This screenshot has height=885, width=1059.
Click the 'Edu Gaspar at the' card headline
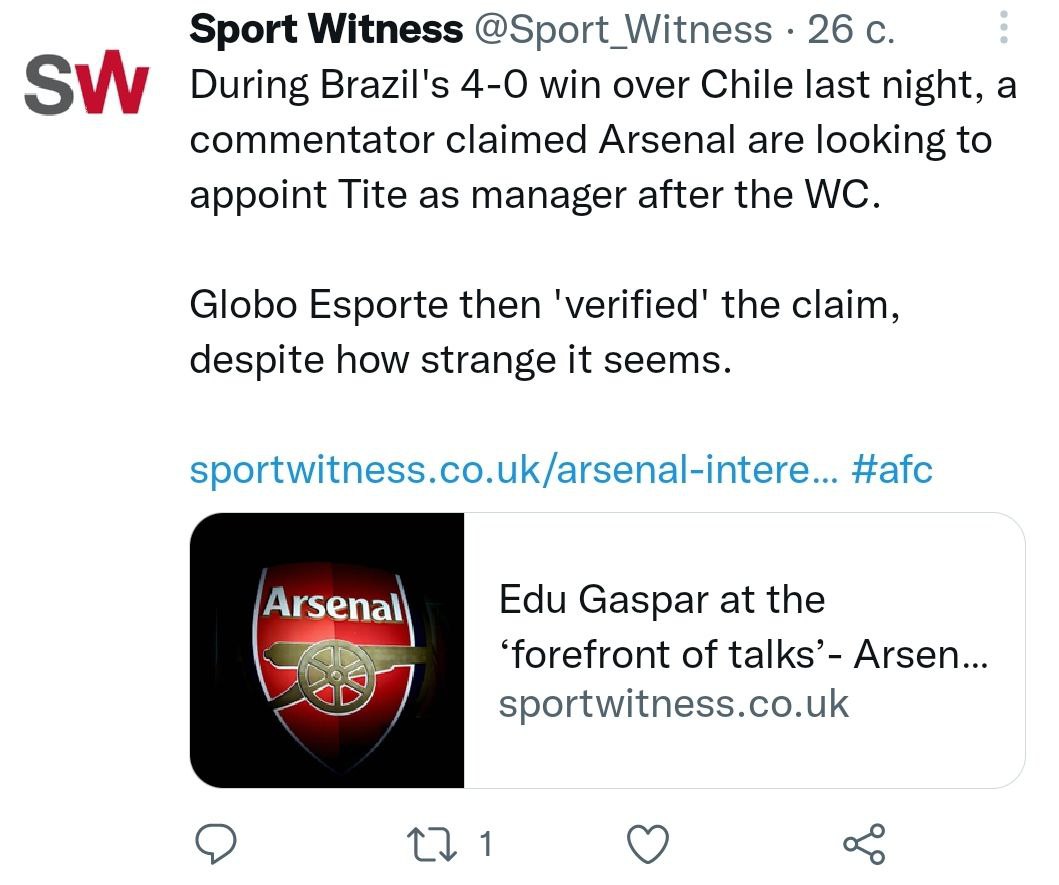click(662, 600)
